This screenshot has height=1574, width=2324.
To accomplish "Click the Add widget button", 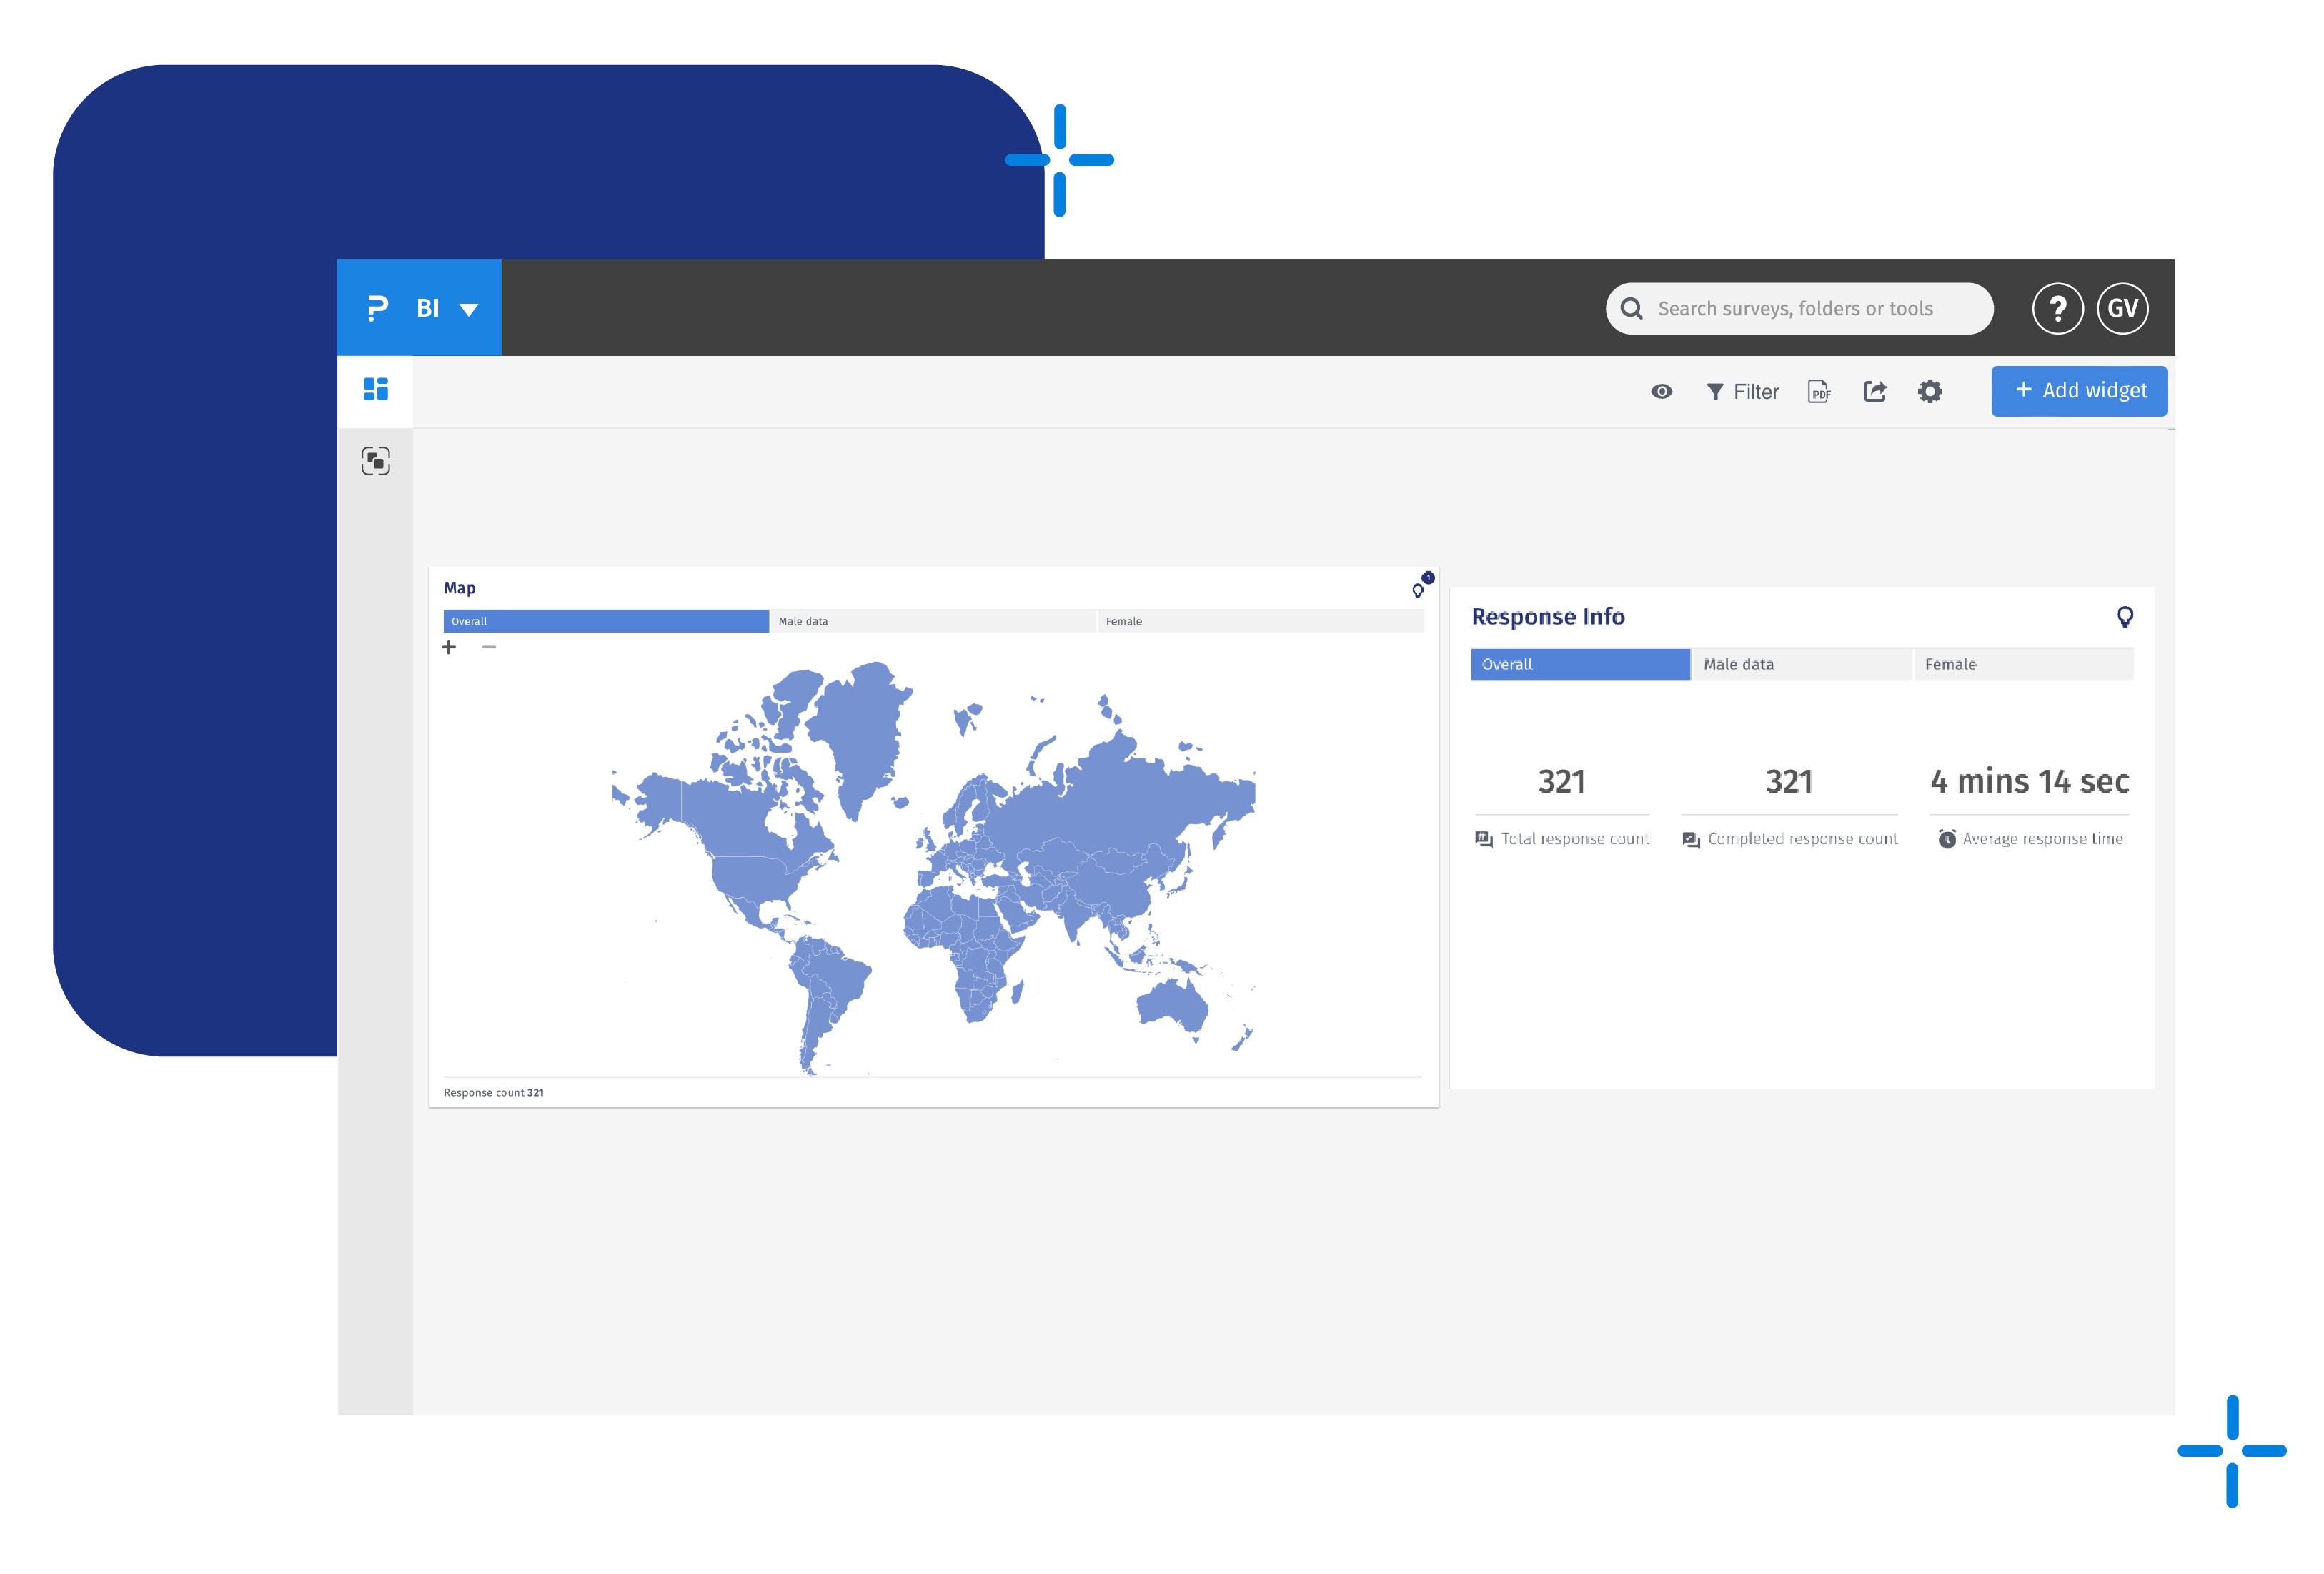I will [x=2079, y=390].
